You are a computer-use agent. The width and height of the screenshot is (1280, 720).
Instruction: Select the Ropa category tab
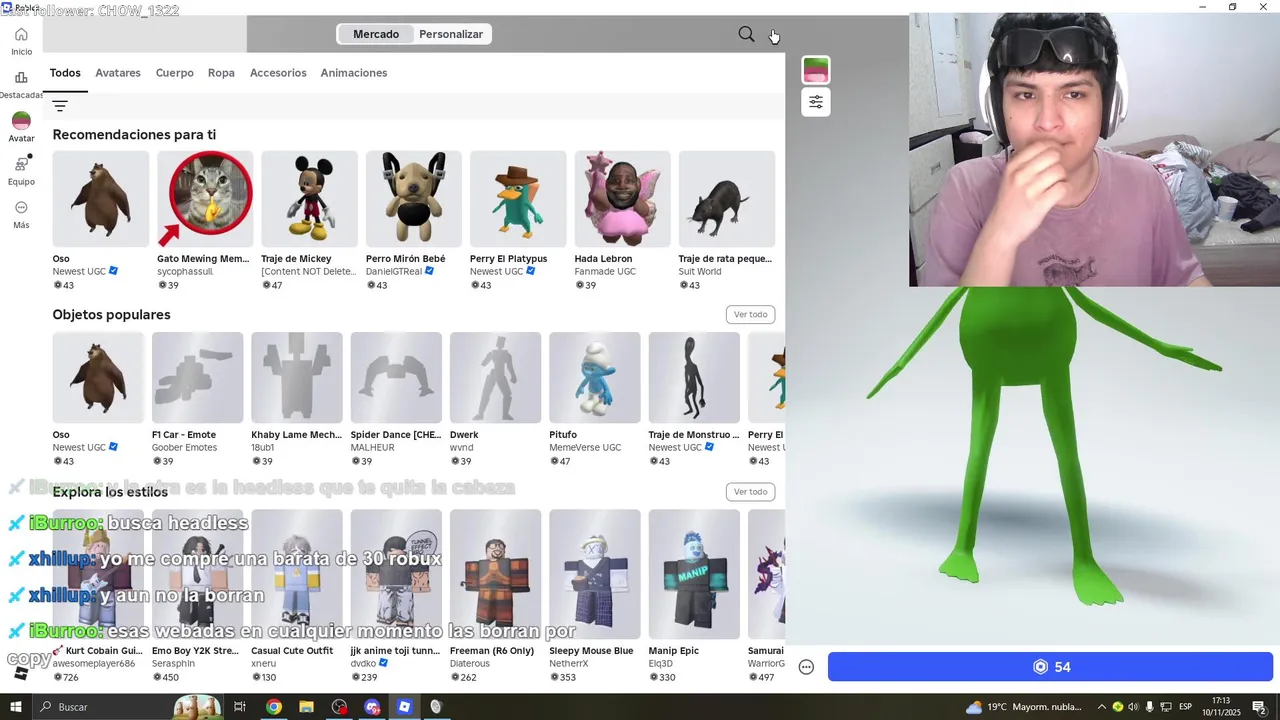pyautogui.click(x=221, y=73)
